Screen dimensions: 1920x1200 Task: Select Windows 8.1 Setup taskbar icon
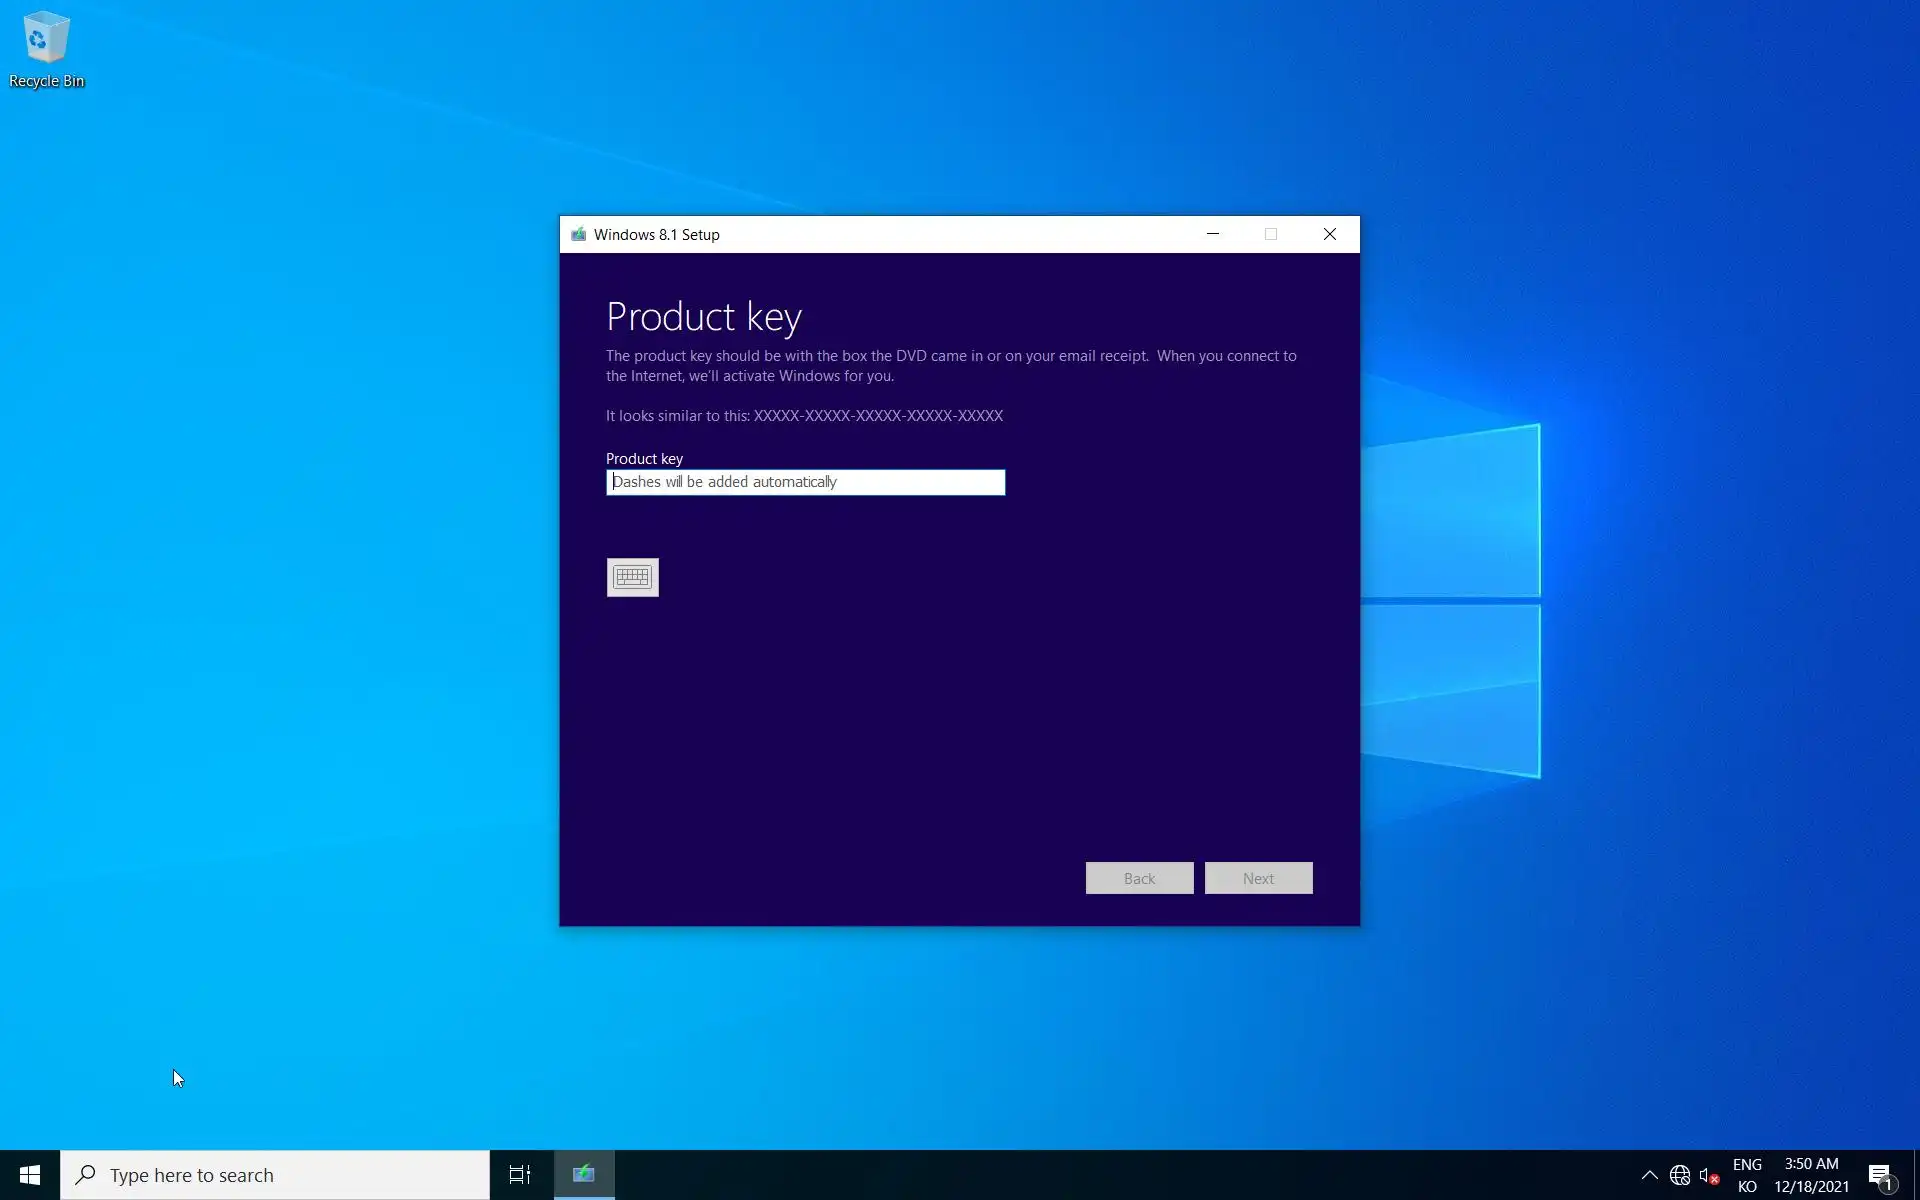pyautogui.click(x=584, y=1175)
